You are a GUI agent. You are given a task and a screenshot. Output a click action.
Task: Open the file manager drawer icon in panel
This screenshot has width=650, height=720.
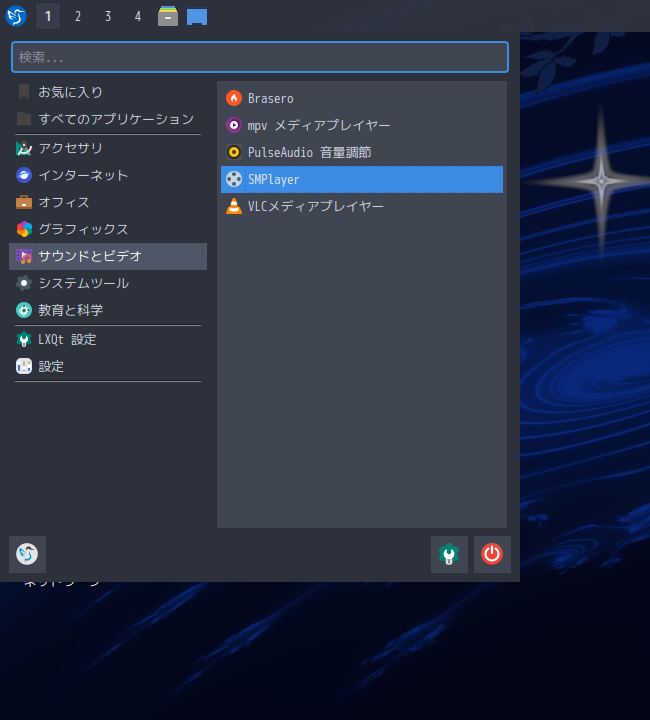pos(168,17)
